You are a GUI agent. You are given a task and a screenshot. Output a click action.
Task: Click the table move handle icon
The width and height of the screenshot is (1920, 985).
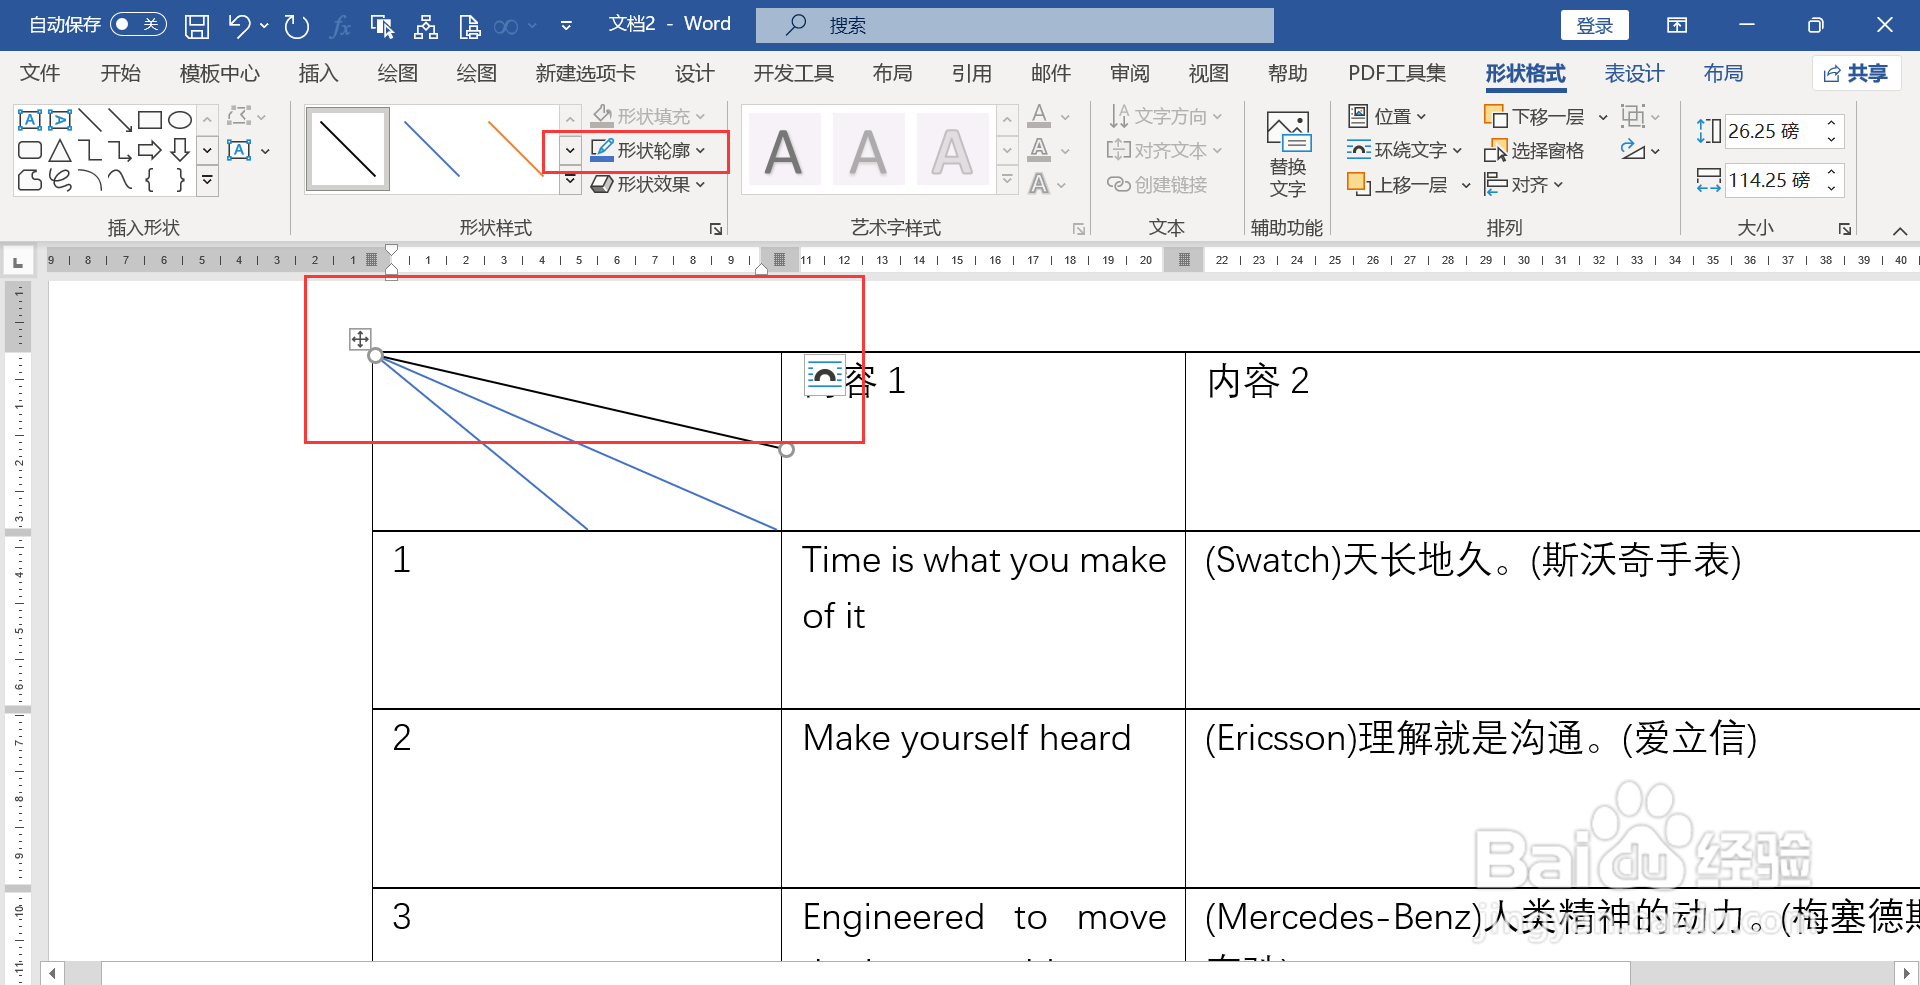click(x=360, y=339)
